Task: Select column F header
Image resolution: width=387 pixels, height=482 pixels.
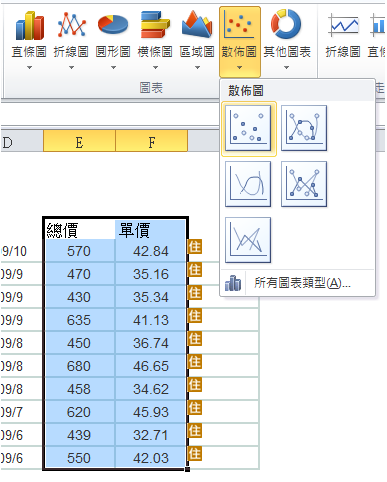Action: point(152,141)
